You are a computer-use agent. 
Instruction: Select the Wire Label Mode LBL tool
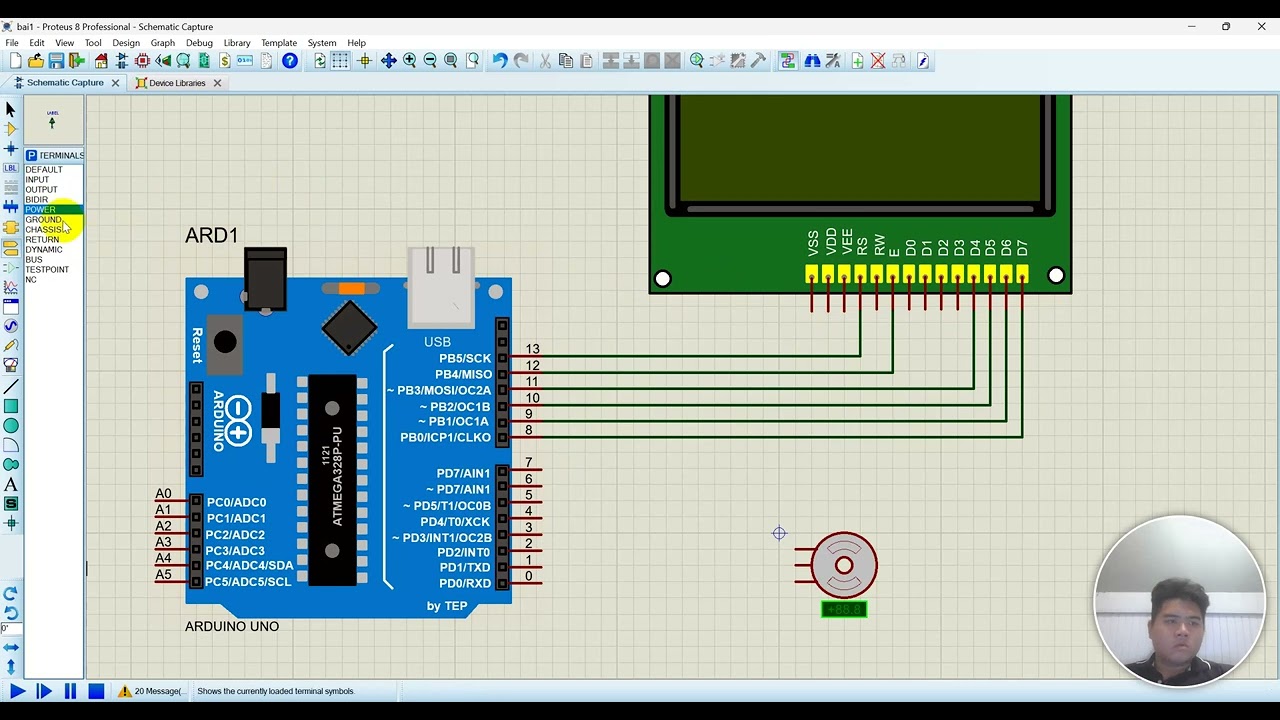[x=11, y=168]
